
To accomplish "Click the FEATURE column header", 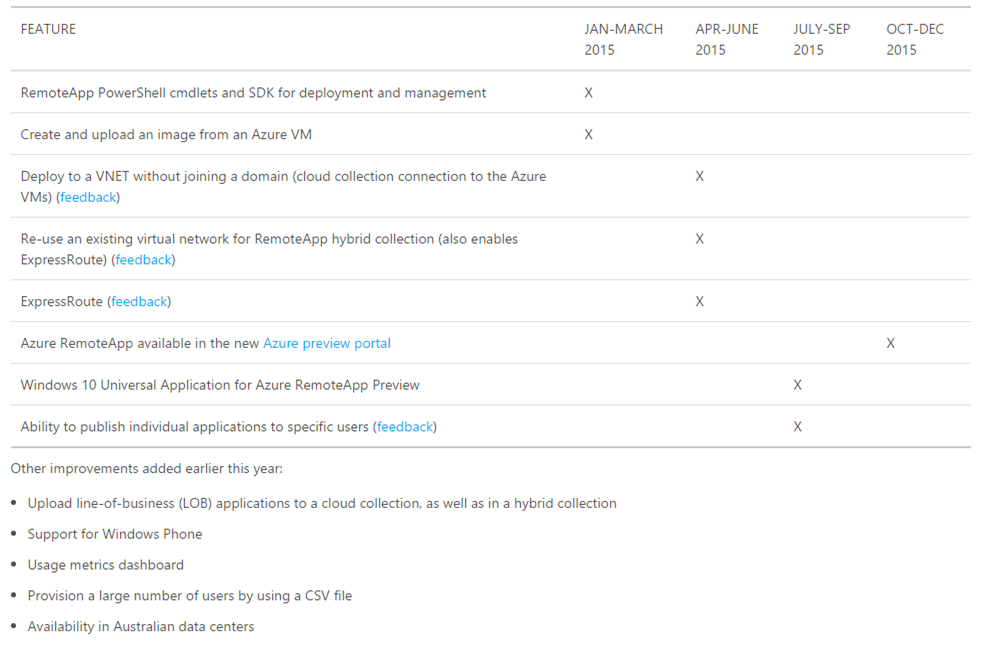I will [x=48, y=29].
